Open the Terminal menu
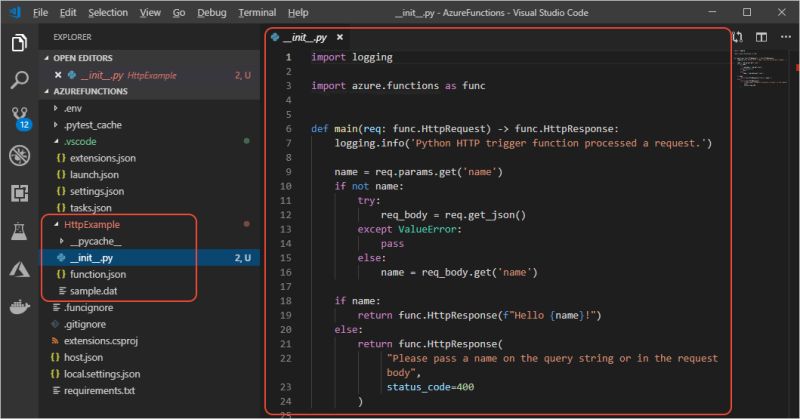 pos(257,13)
